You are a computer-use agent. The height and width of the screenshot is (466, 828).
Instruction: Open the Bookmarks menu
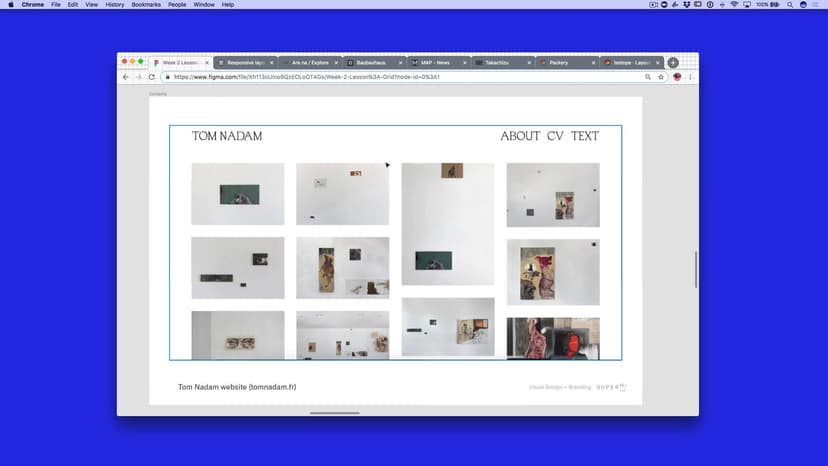[145, 5]
